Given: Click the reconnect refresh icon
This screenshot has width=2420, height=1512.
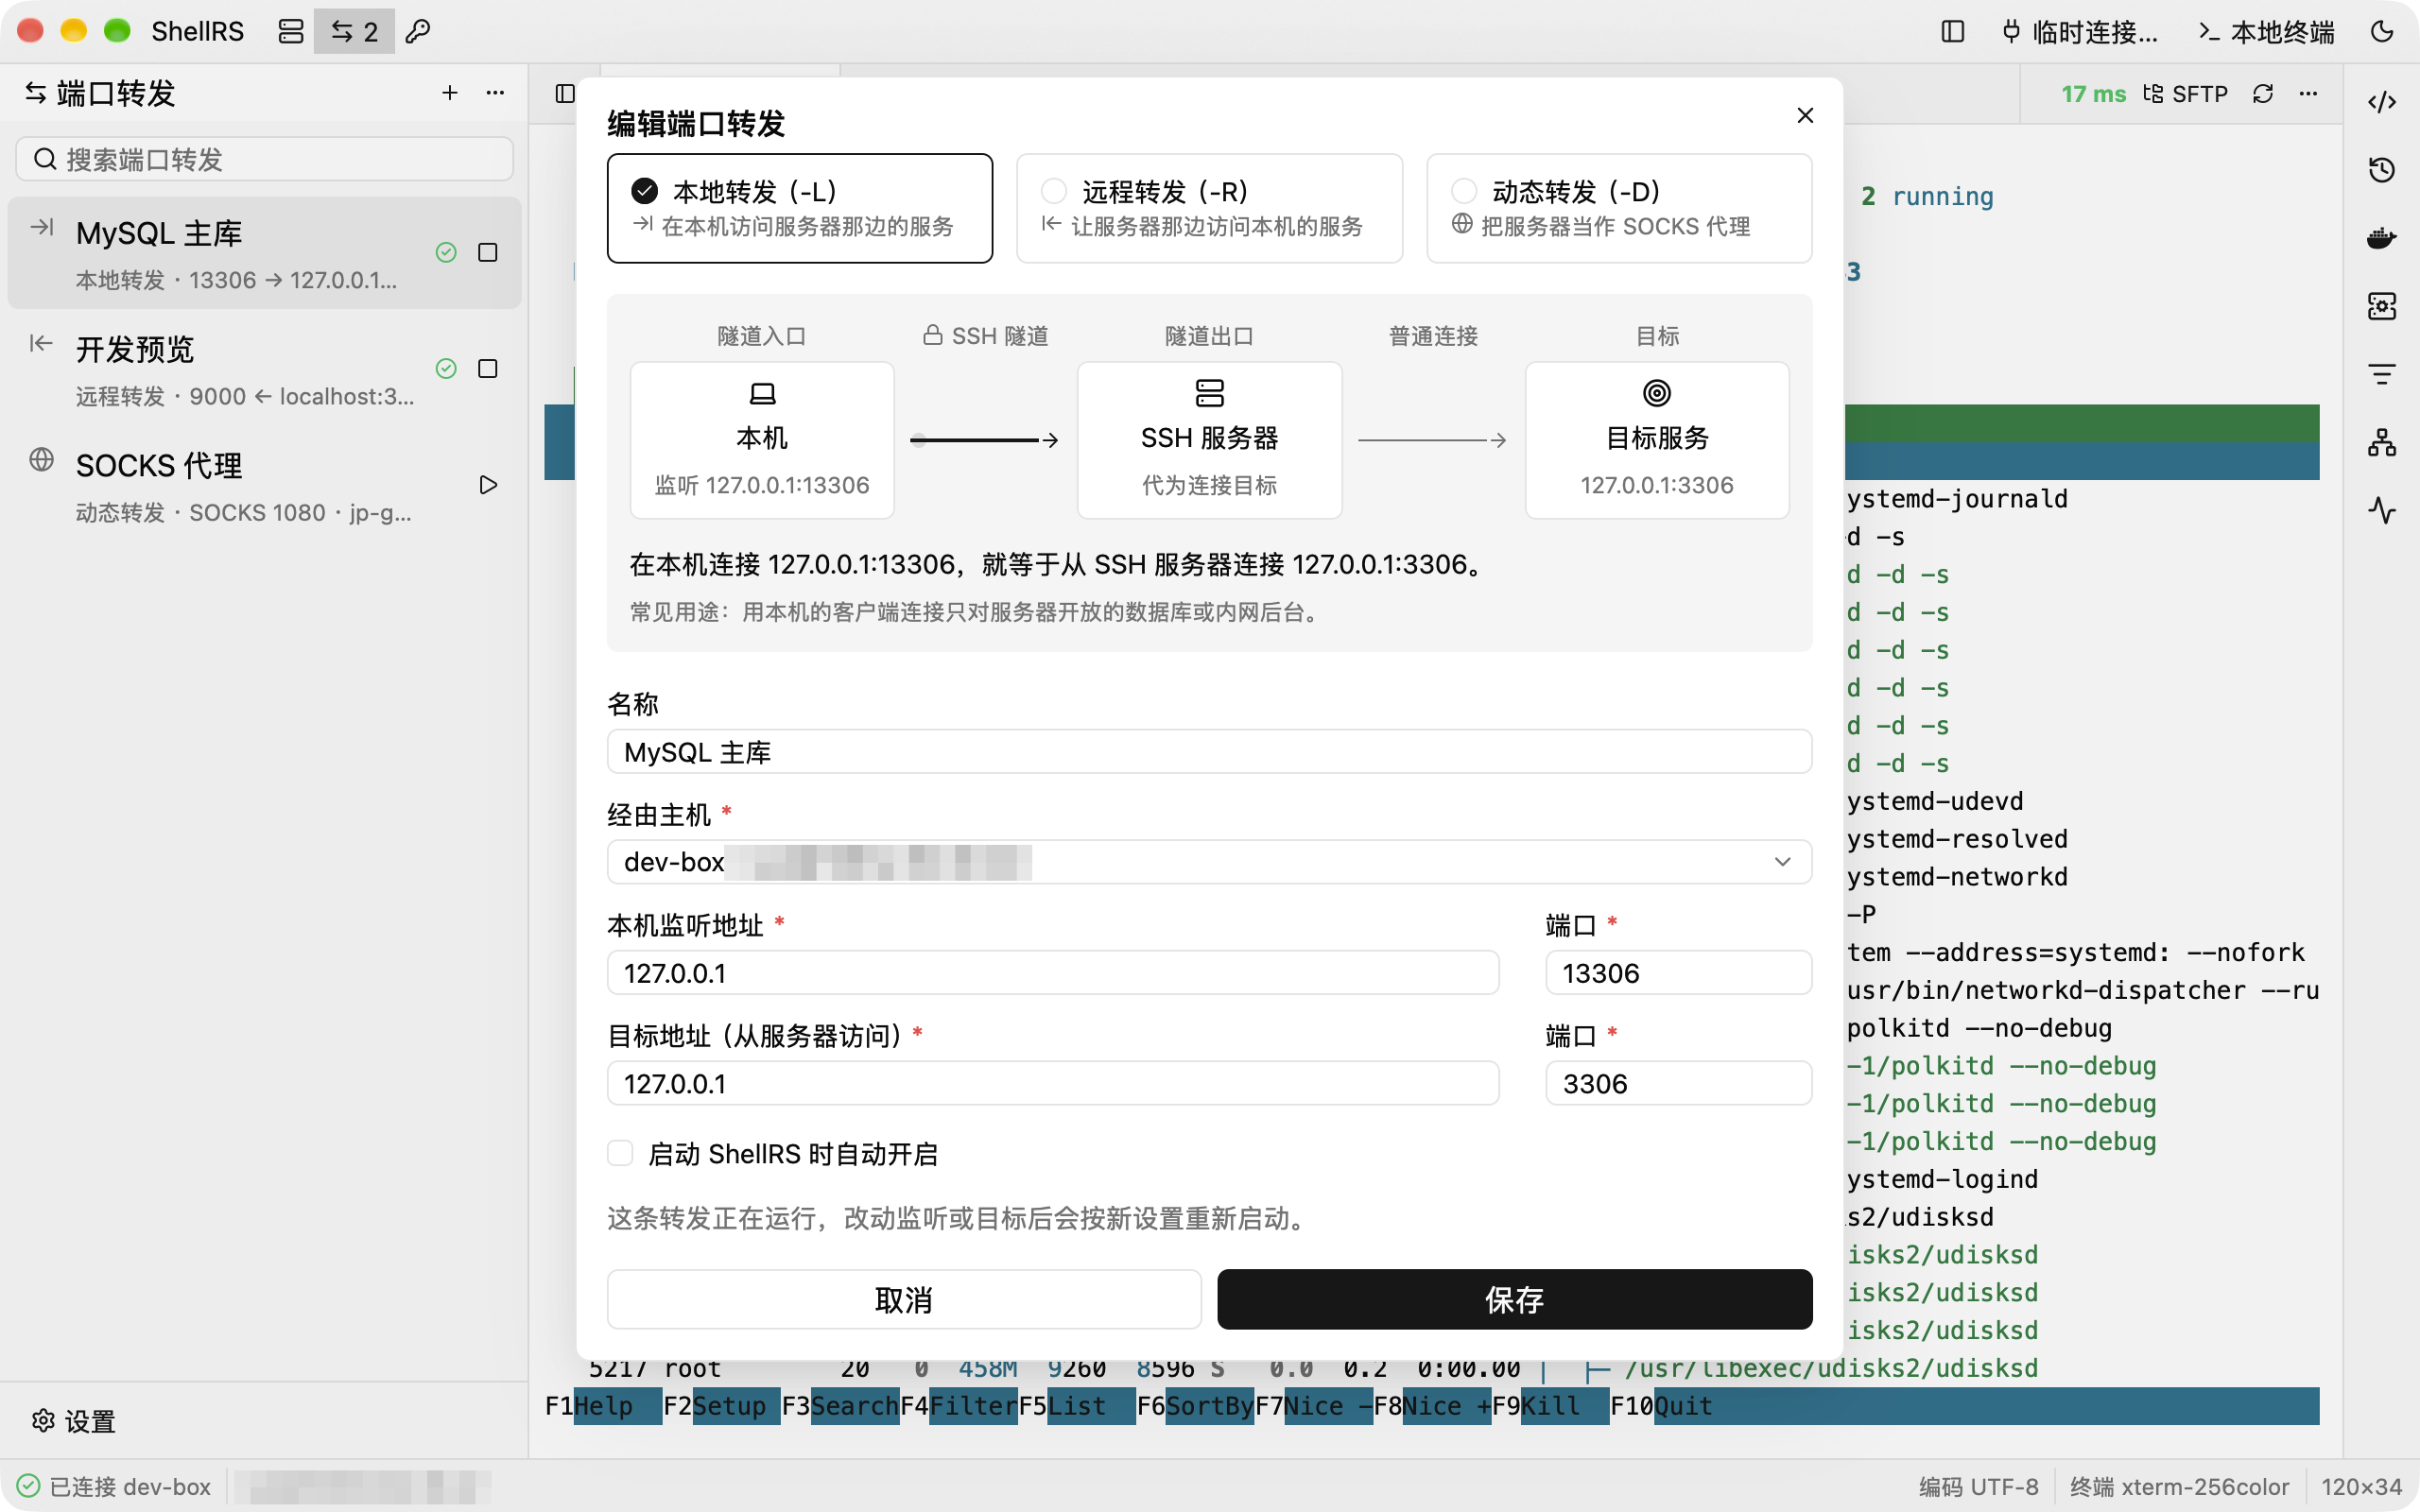Looking at the screenshot, I should (x=2263, y=94).
